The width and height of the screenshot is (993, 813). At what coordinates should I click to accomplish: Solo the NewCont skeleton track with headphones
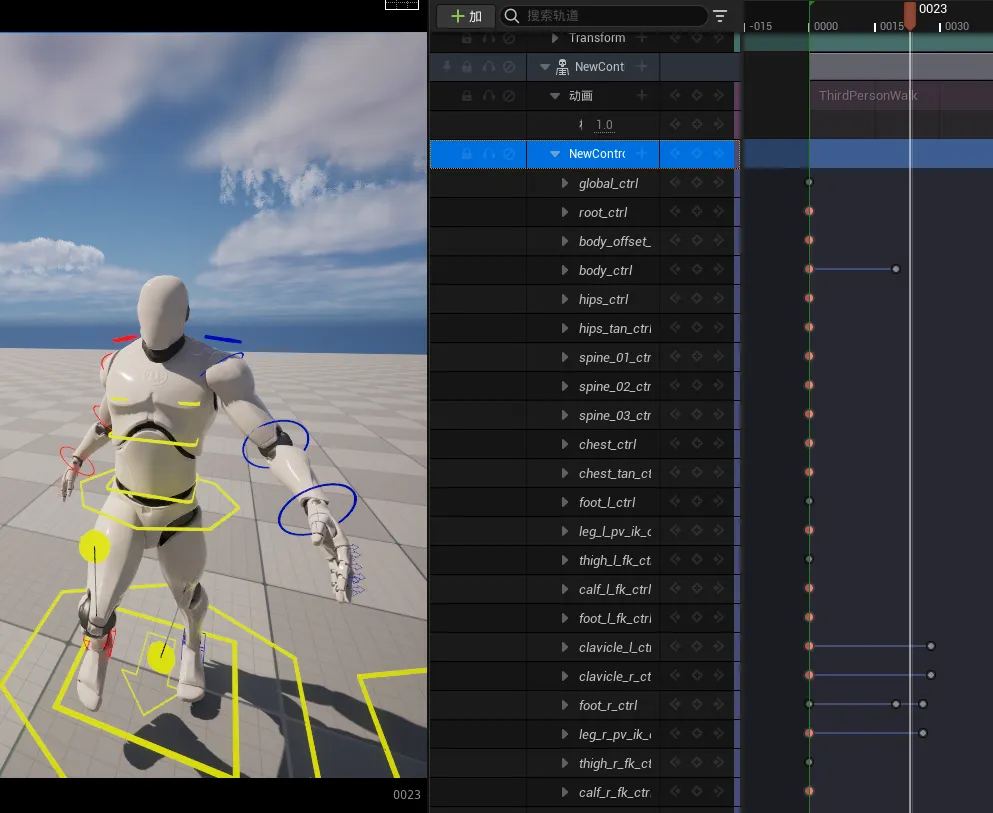coord(488,67)
